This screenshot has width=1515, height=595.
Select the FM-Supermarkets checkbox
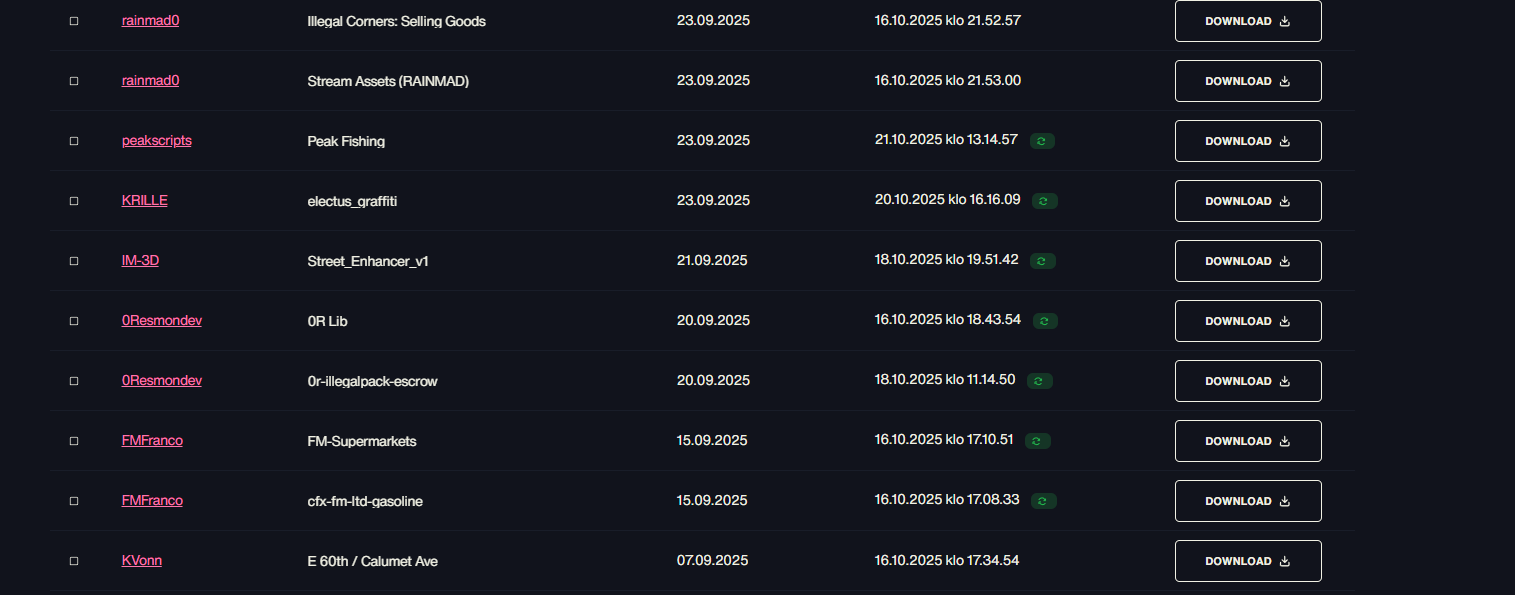pos(74,441)
